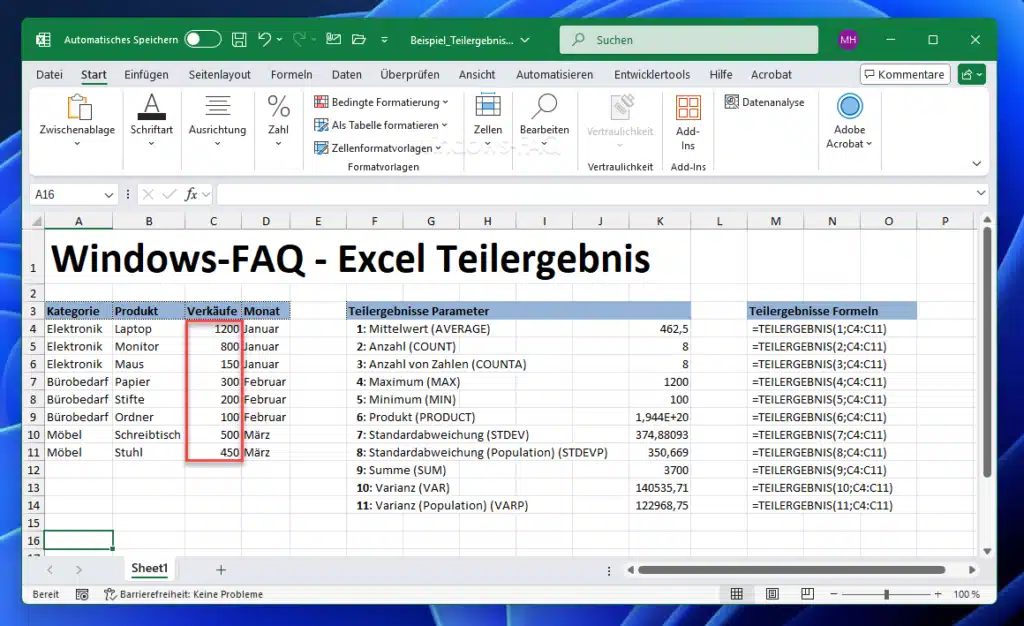Image resolution: width=1024 pixels, height=626 pixels.
Task: Click the formula bar Cancel X icon
Action: point(148,195)
